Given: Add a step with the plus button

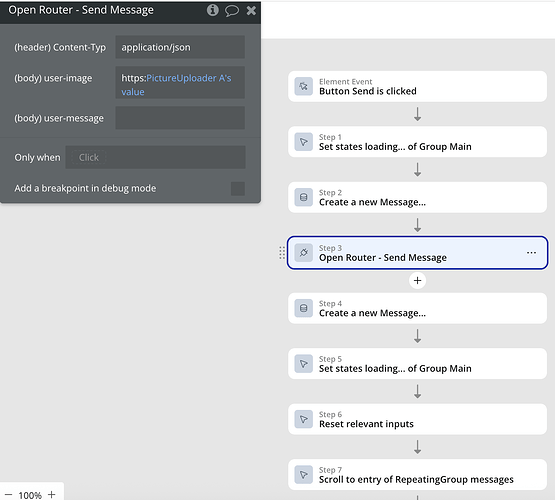Looking at the screenshot, I should tap(417, 281).
